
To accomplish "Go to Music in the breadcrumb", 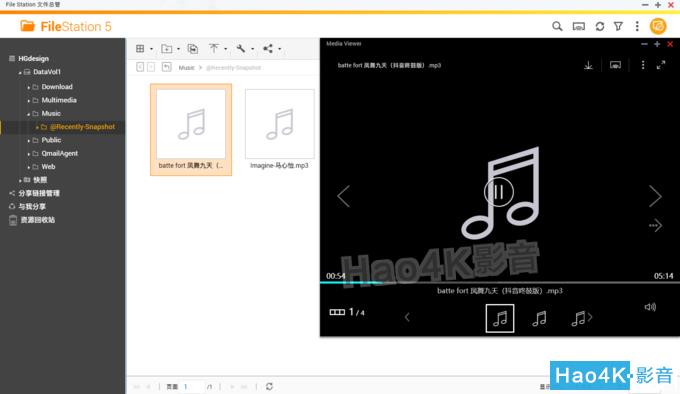I will (186, 68).
